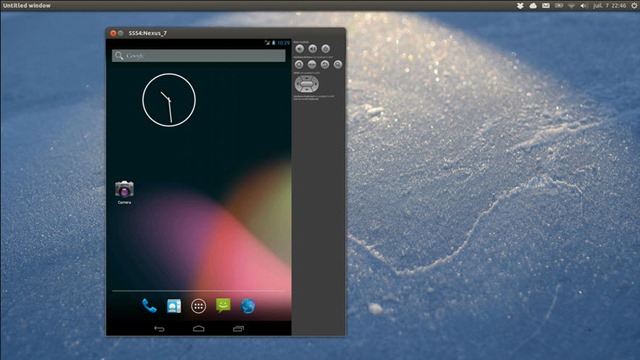Screen dimensions: 640x360
Task: Tap the magnifier icon in Google bar
Action: [119, 56]
